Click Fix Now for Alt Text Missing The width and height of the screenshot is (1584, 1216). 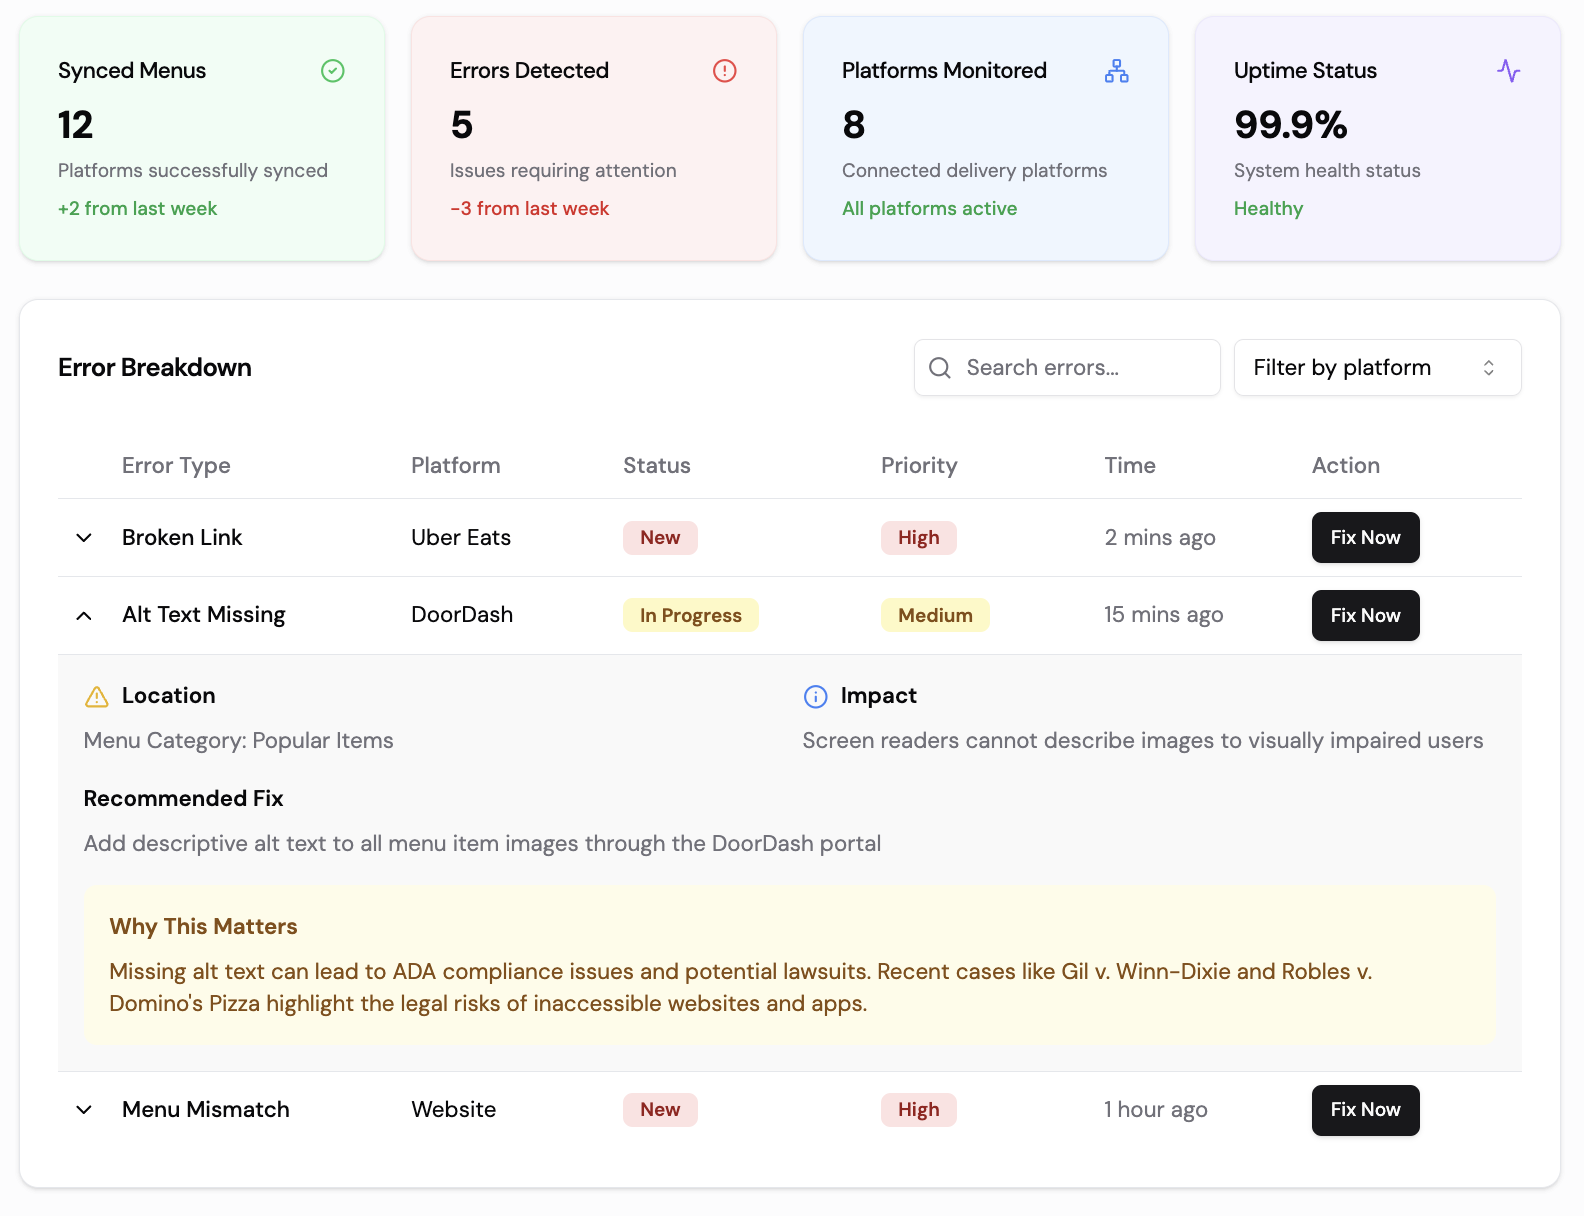tap(1365, 615)
